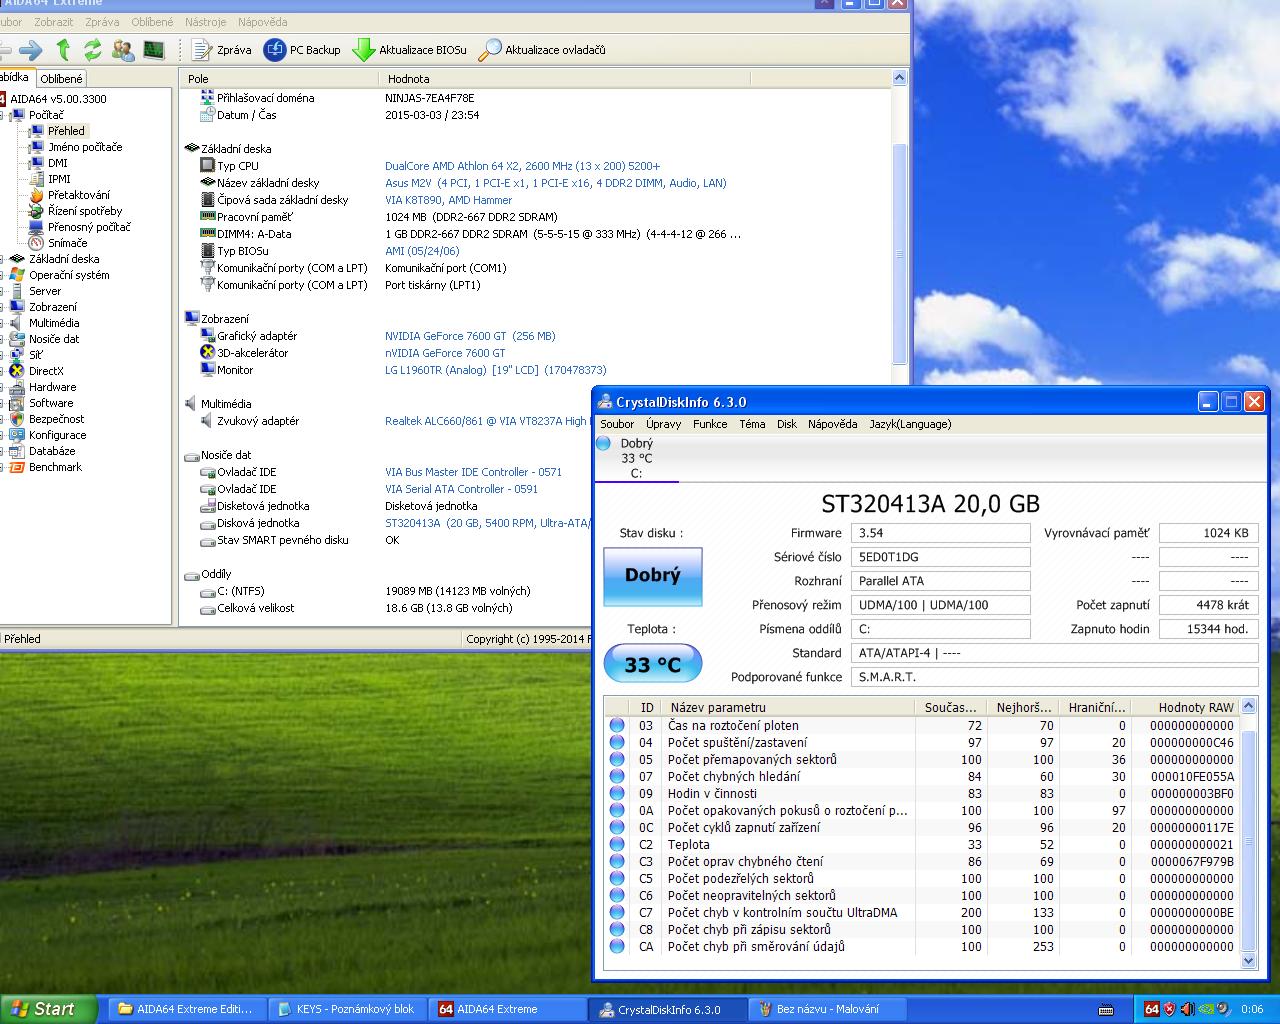Click the SMART list scroll down arrow
This screenshot has width=1280, height=1024.
pyautogui.click(x=1248, y=960)
